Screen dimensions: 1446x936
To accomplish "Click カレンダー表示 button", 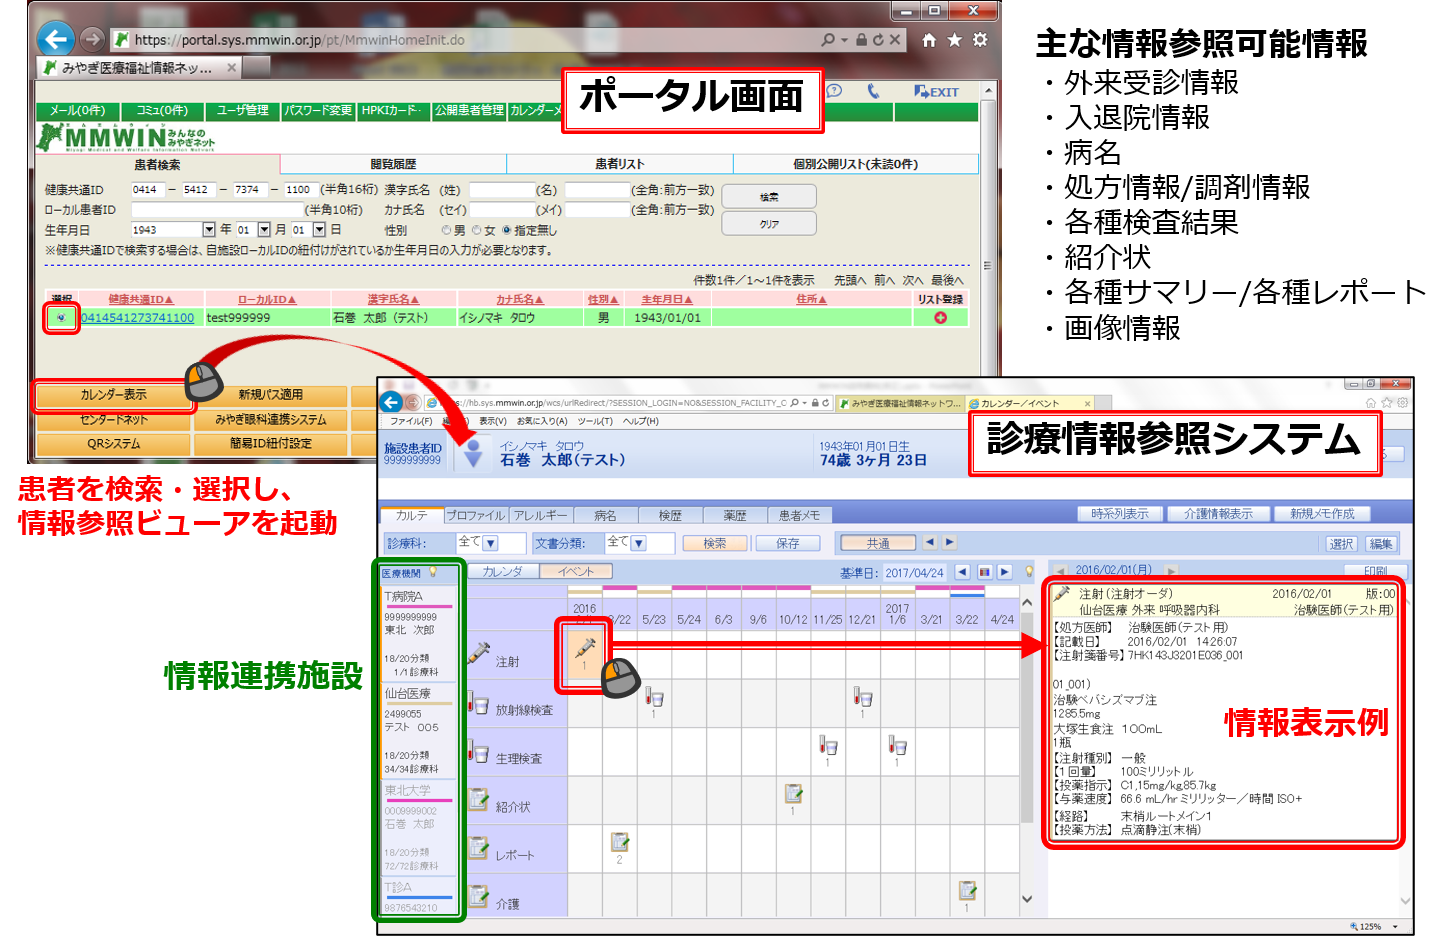I will pos(113,395).
